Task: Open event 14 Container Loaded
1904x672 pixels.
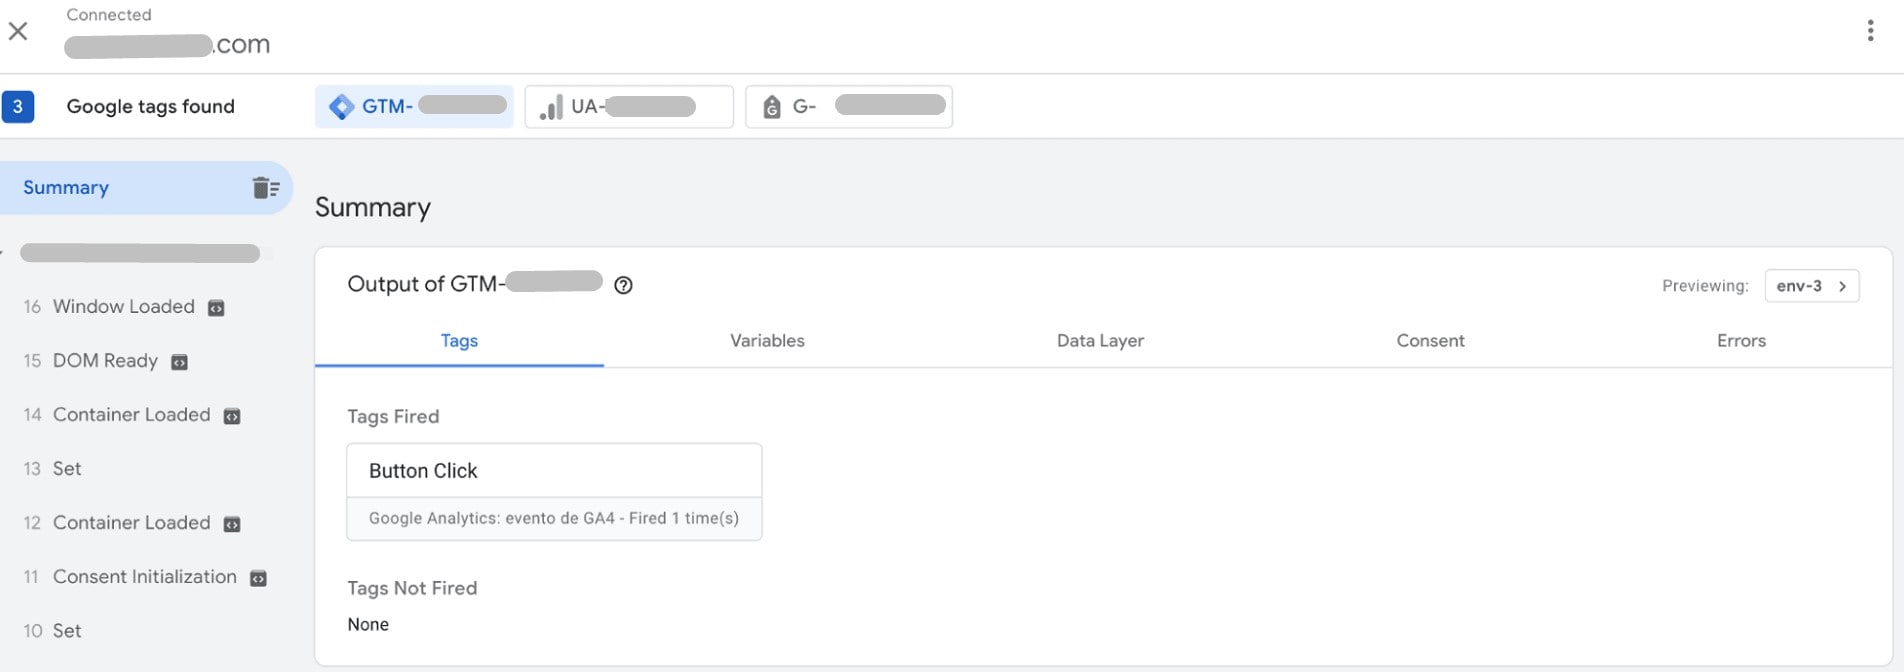Action: (x=131, y=415)
